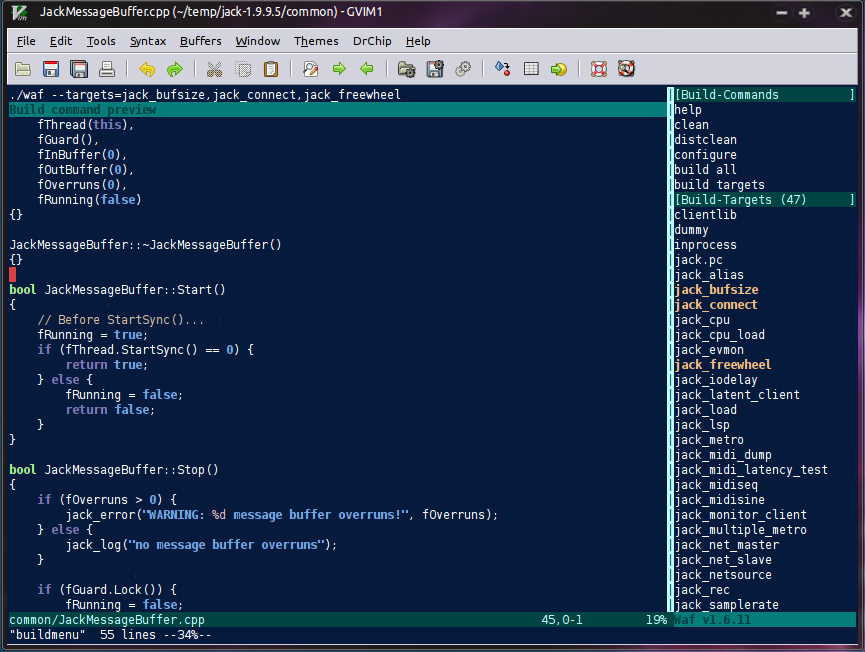
Task: Click the Build tags table icon
Action: click(x=531, y=69)
